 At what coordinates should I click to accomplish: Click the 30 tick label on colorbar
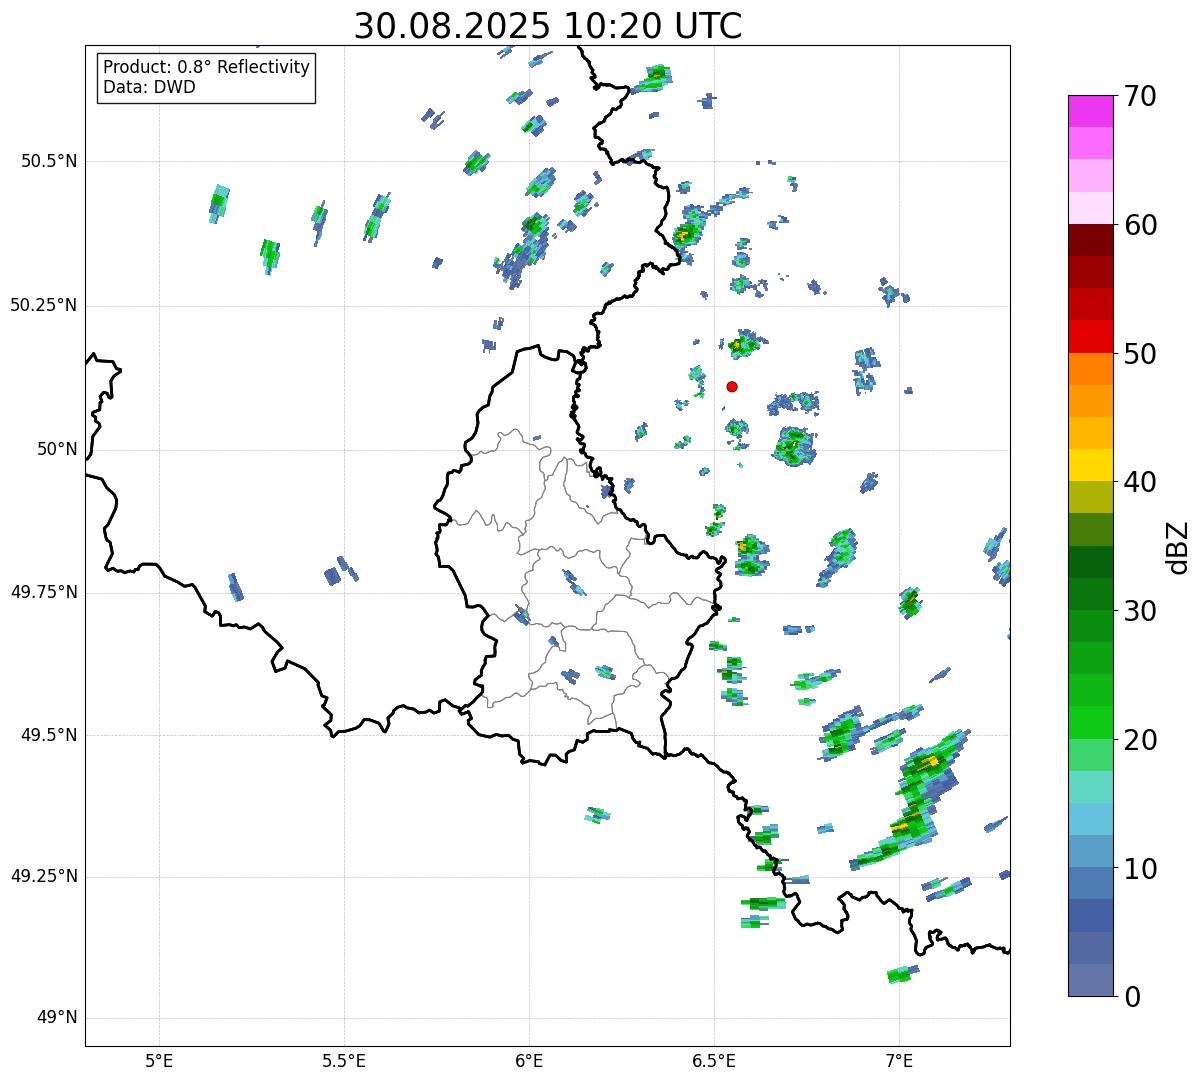click(x=1140, y=611)
